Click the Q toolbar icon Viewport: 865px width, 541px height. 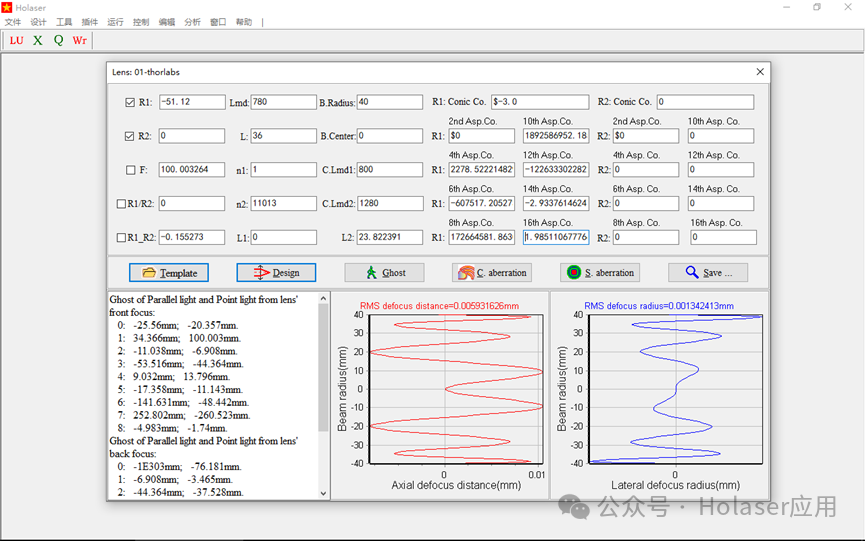(58, 40)
